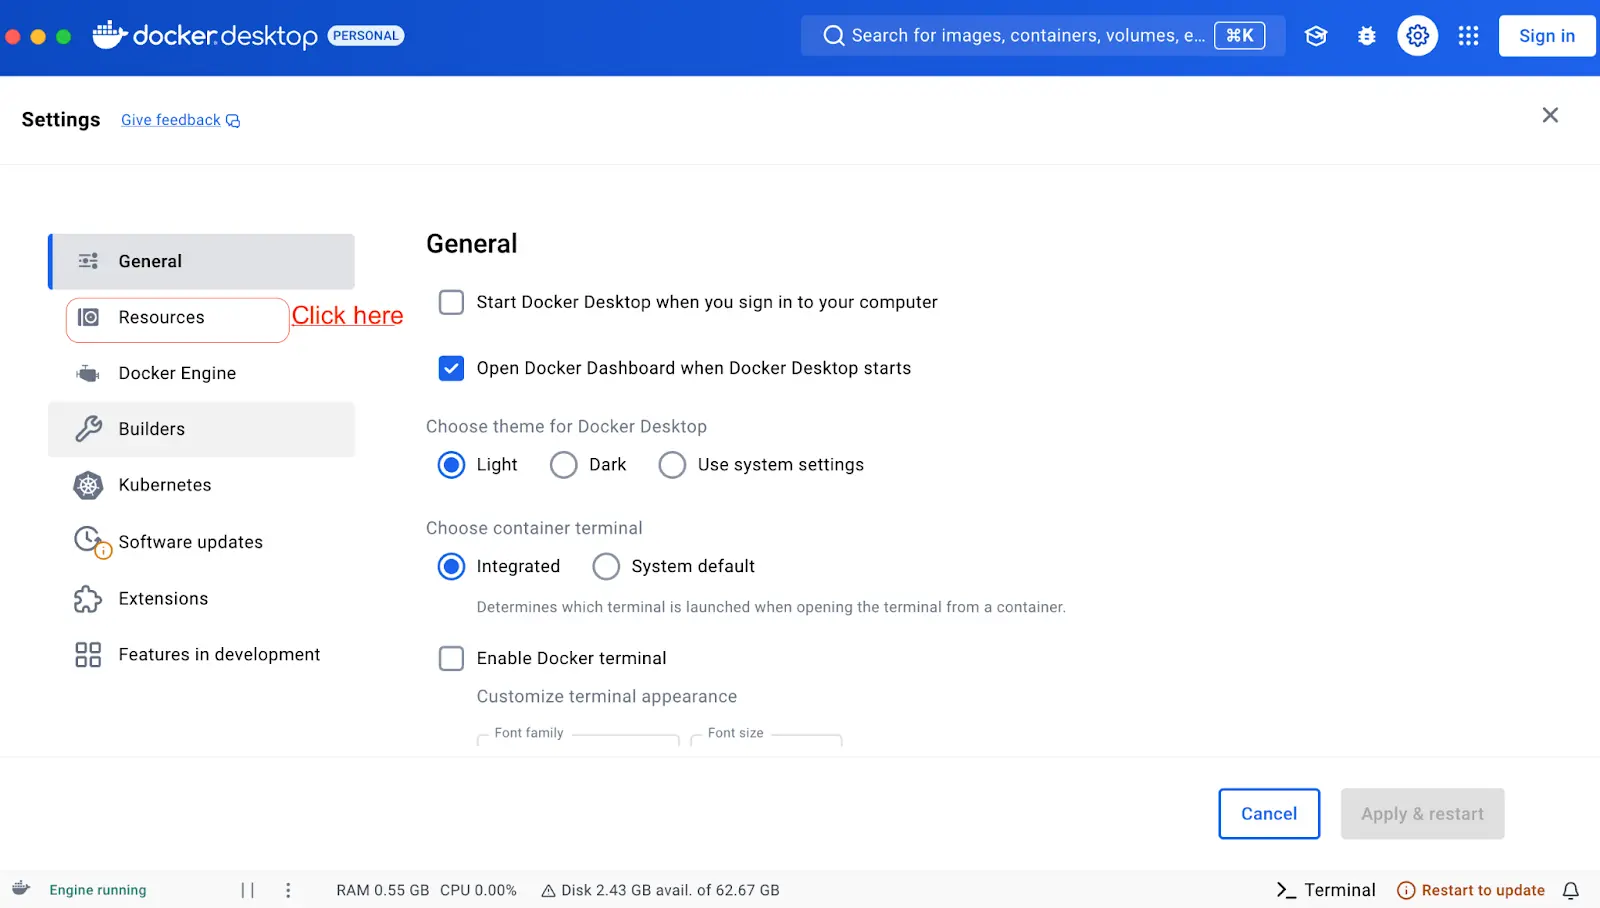Open the three-dot menu in the status bar
Image resolution: width=1600 pixels, height=908 pixels.
point(288,889)
